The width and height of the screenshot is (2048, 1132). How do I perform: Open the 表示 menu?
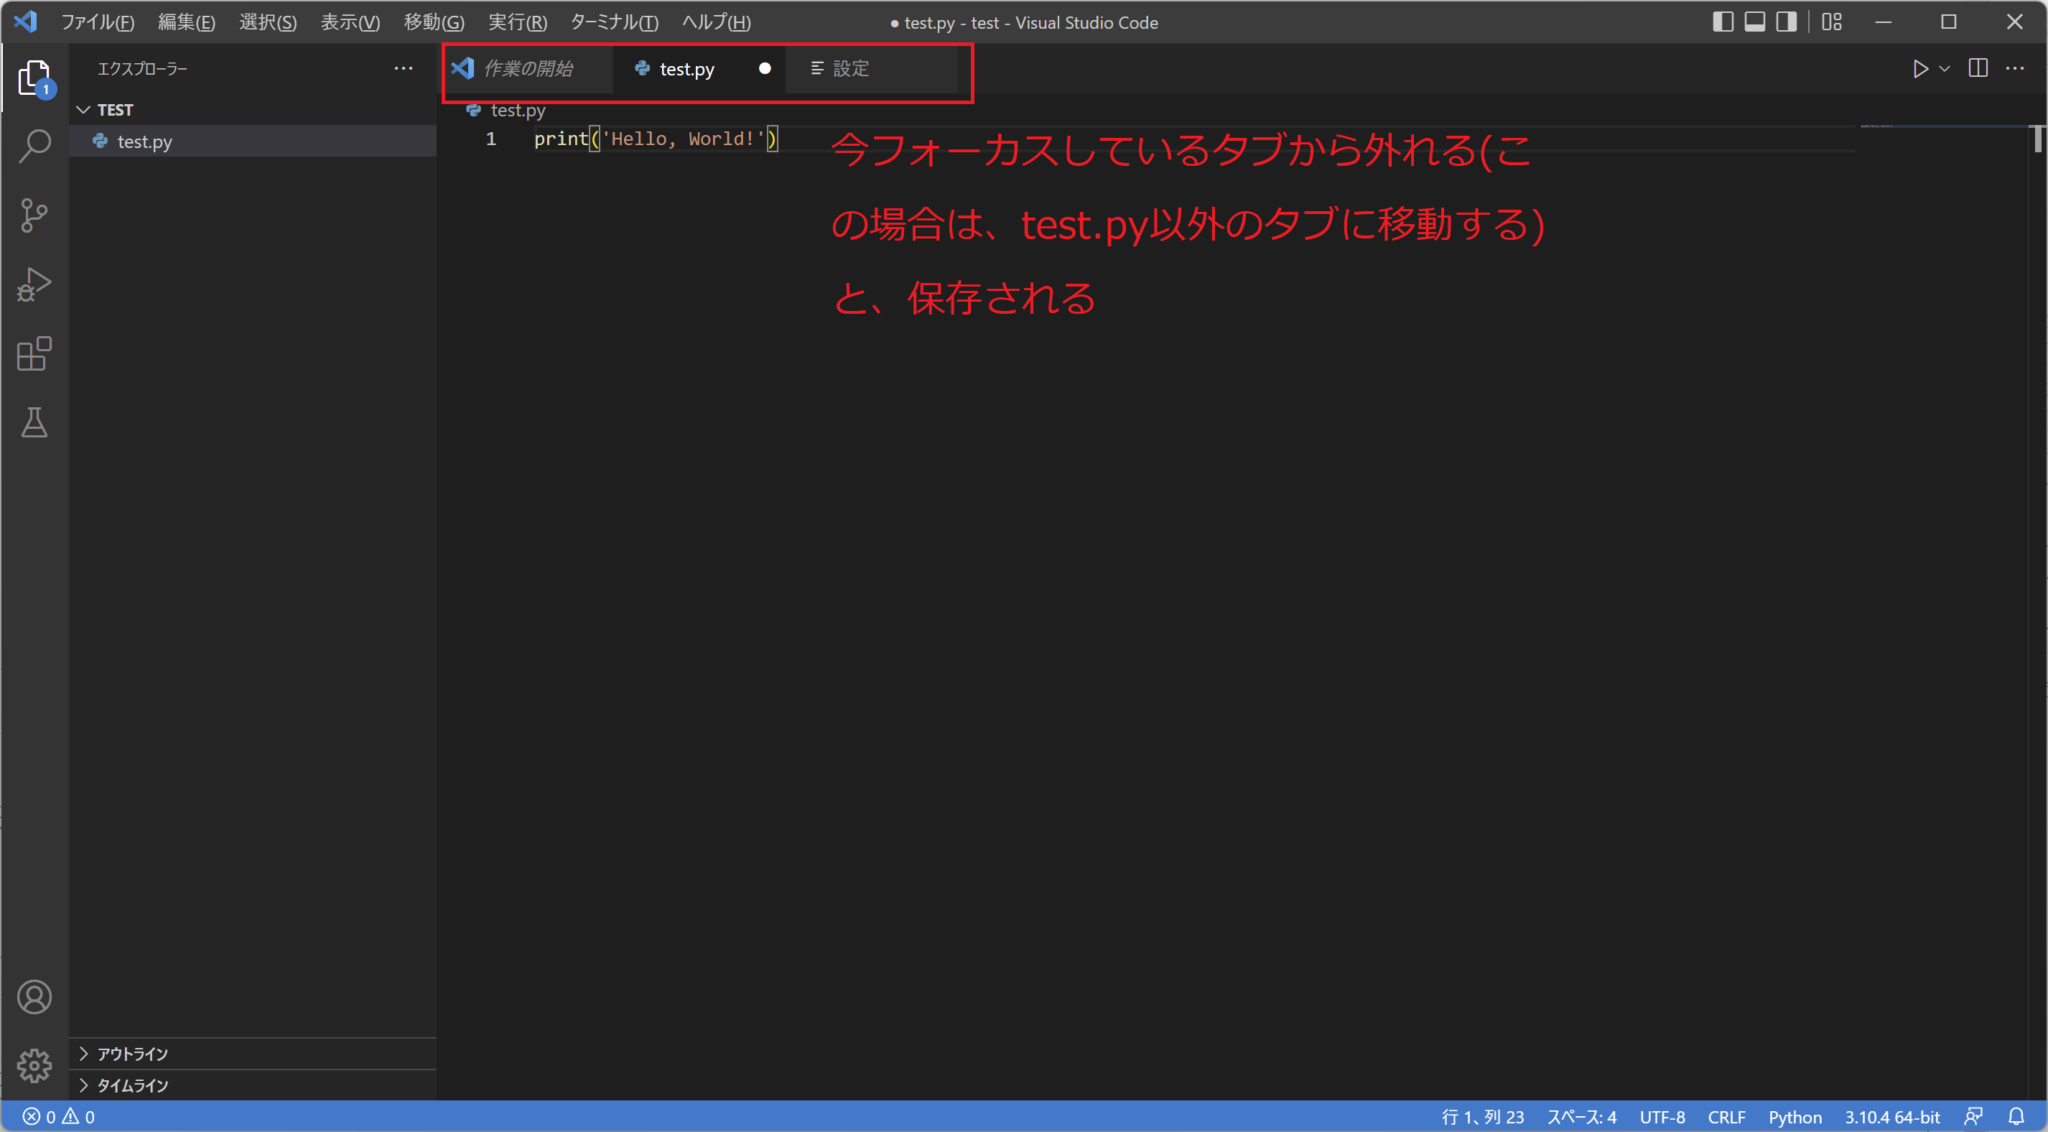349,21
